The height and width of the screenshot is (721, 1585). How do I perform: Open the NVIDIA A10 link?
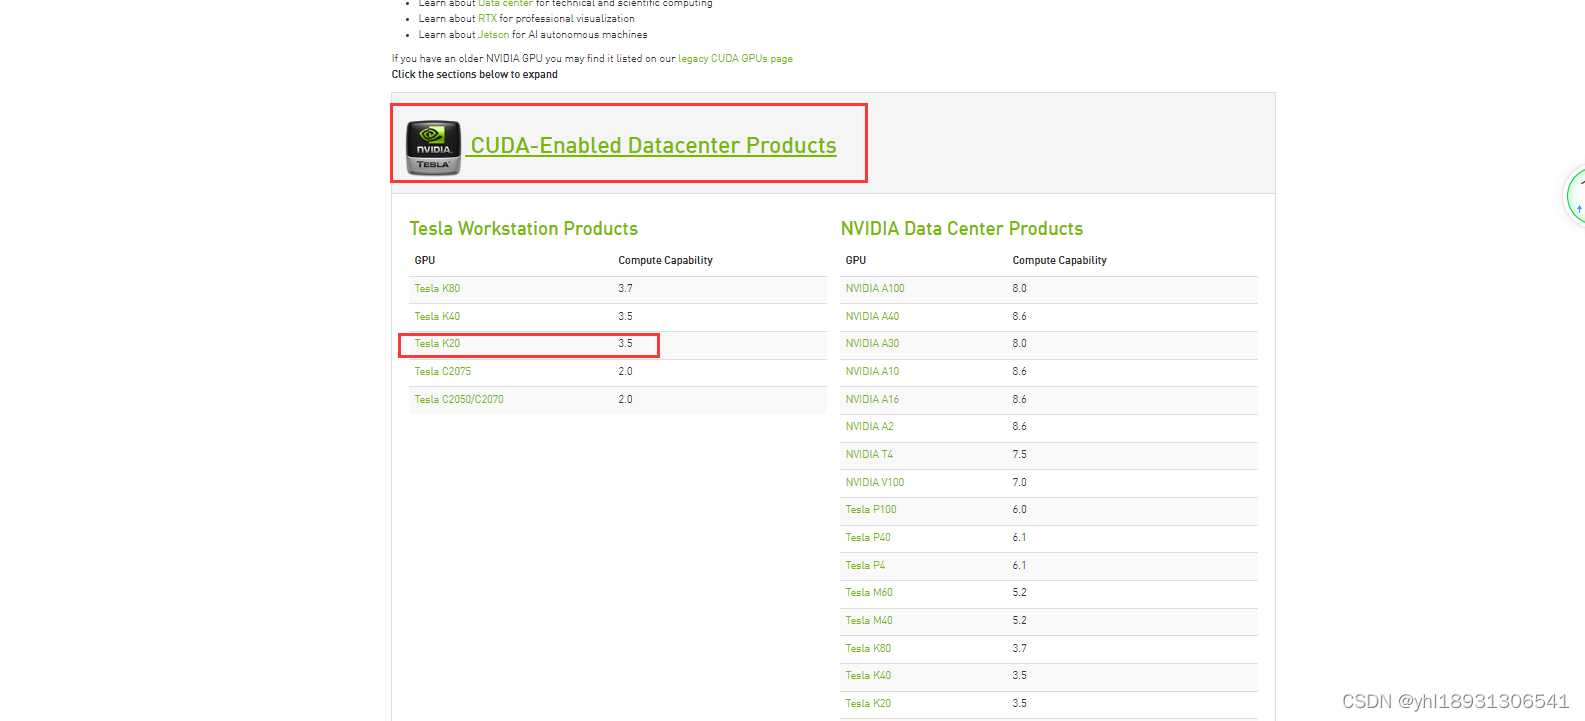coord(872,372)
